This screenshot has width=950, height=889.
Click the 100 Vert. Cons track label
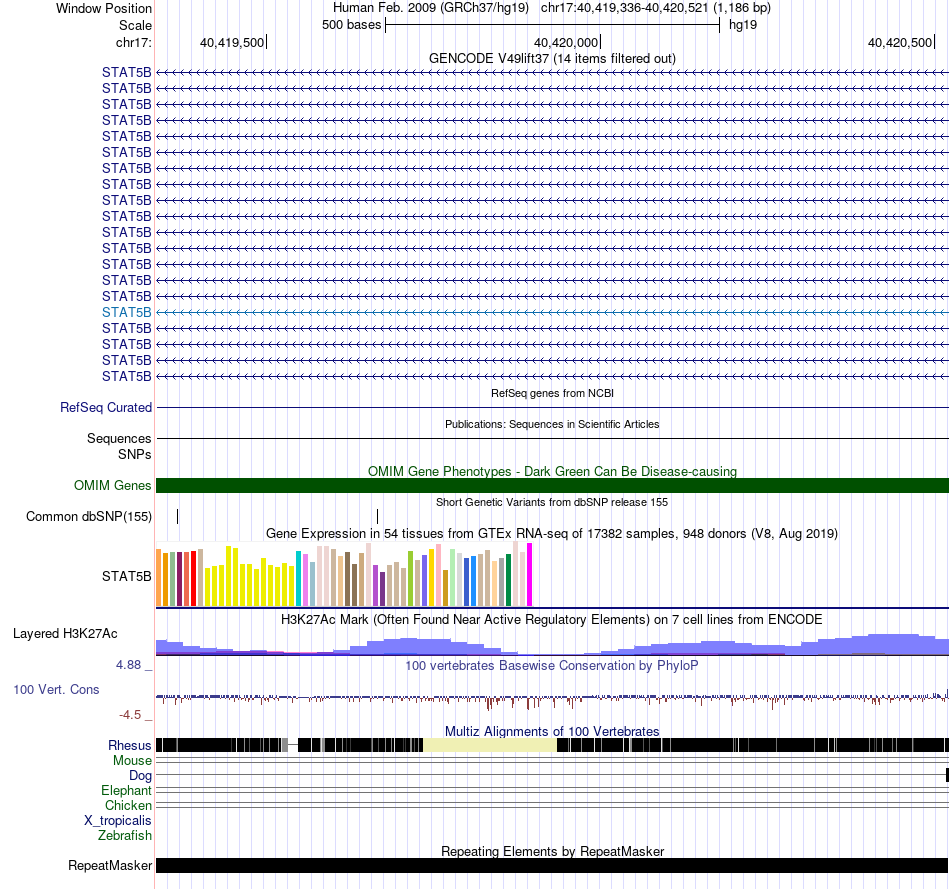click(56, 690)
